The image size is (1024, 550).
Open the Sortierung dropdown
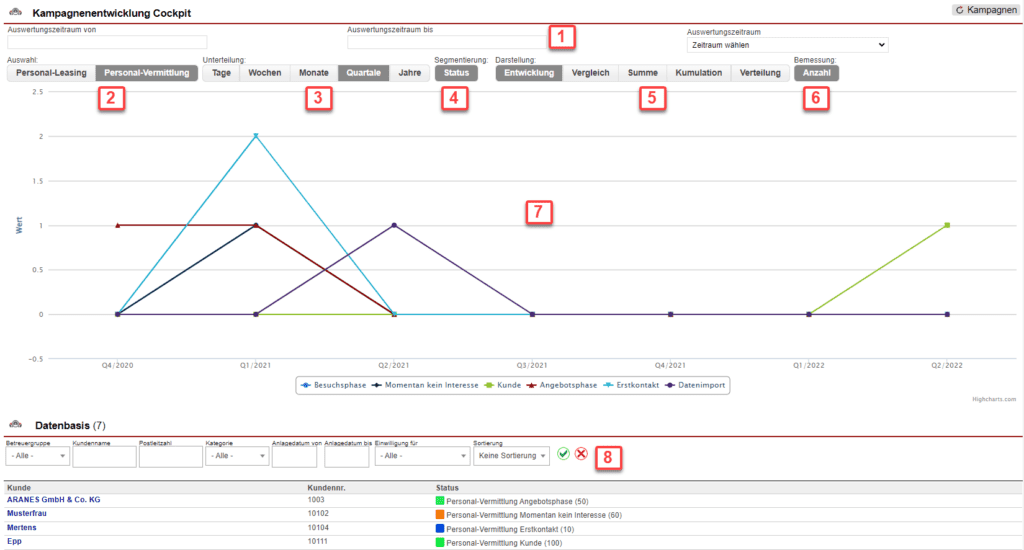512,456
